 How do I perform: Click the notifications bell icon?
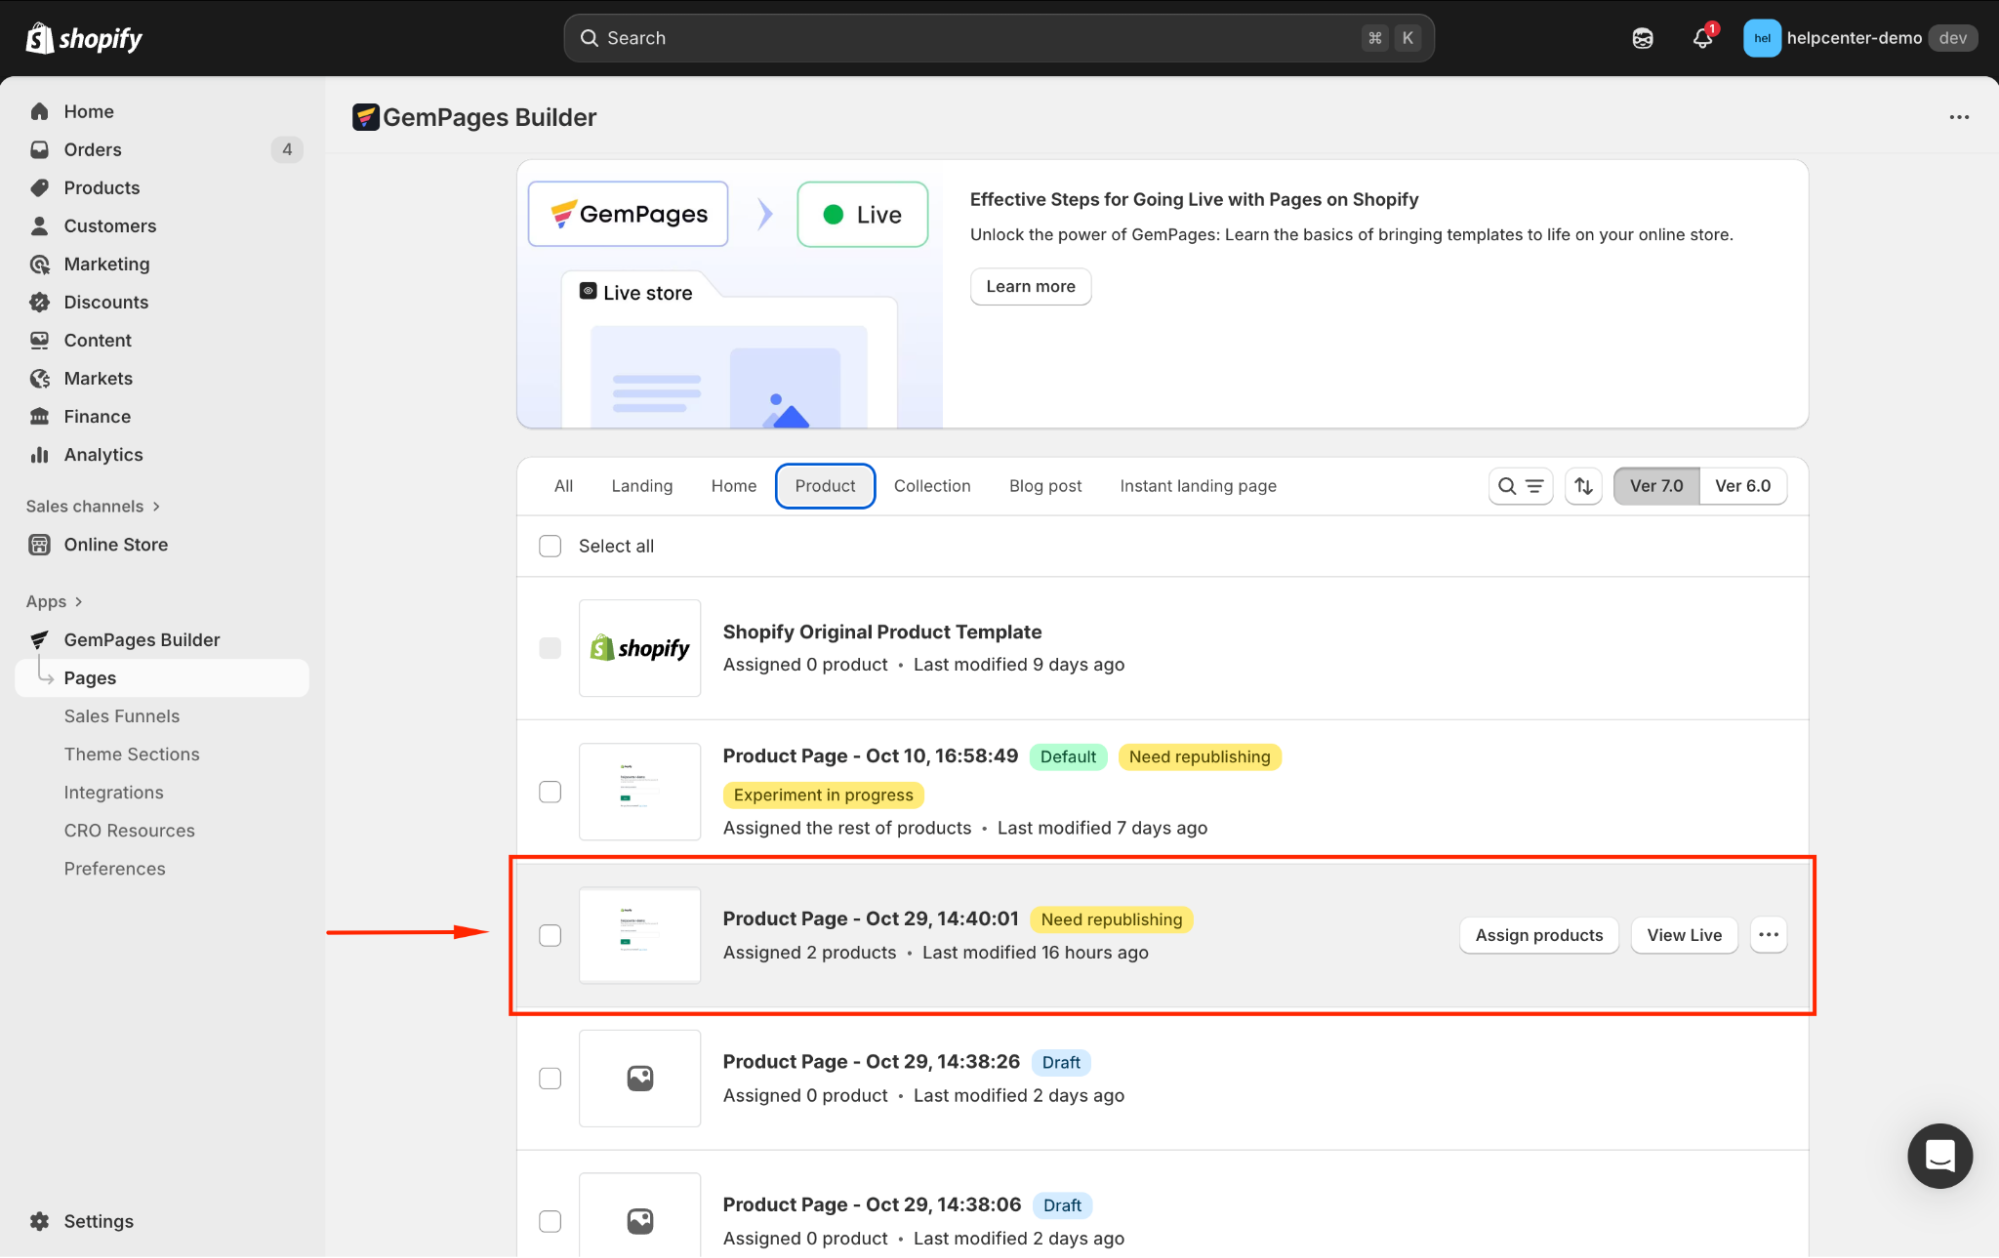1702,38
